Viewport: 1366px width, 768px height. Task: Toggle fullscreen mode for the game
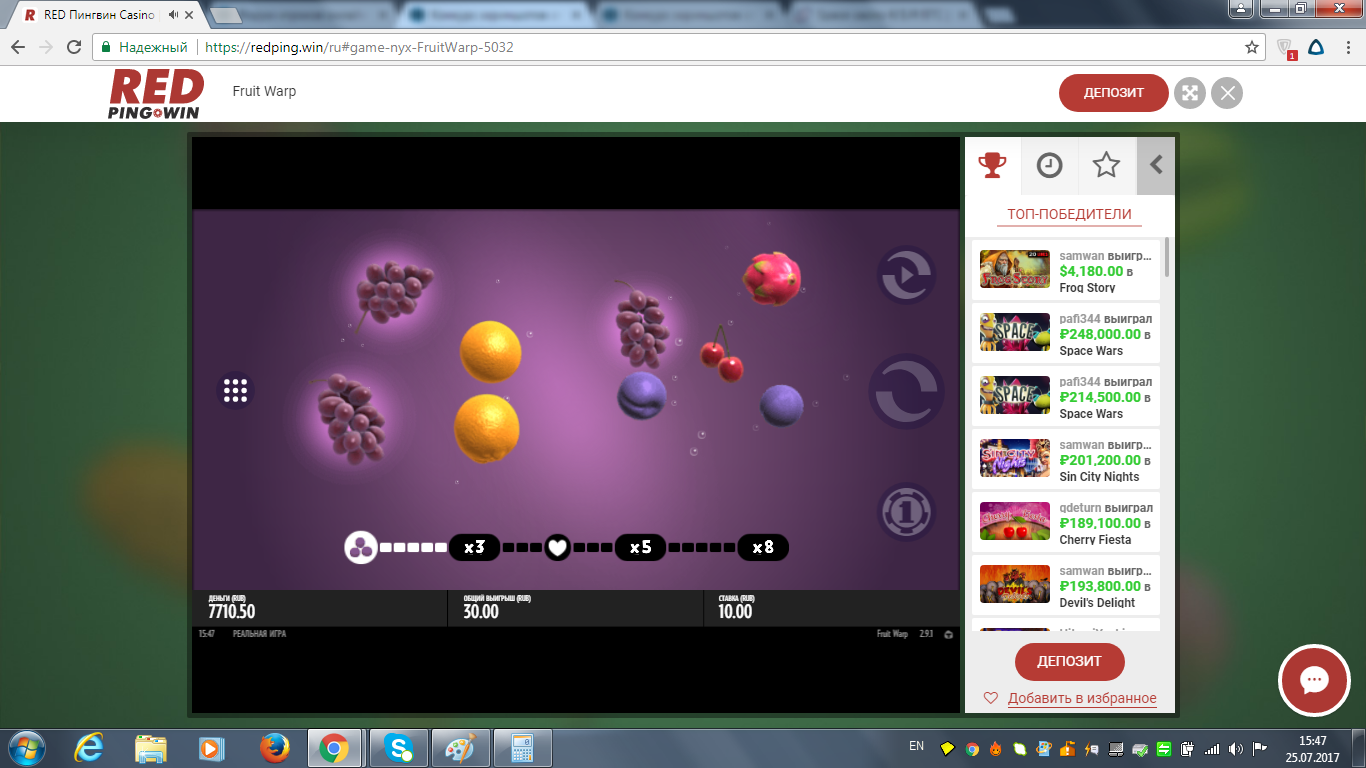tap(1189, 93)
